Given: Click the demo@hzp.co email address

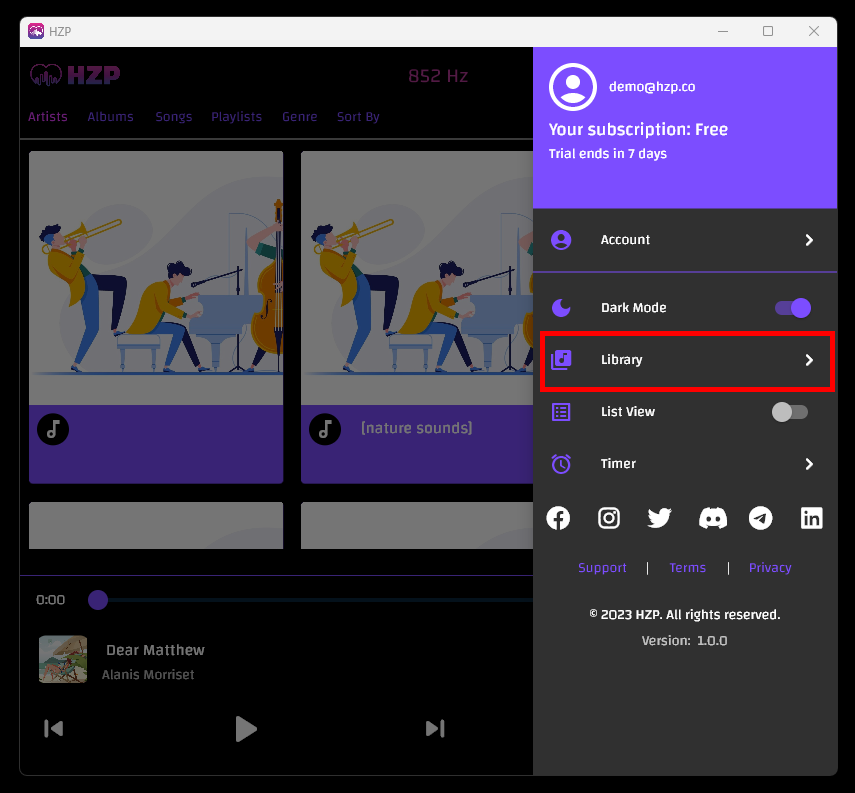Looking at the screenshot, I should tap(652, 87).
